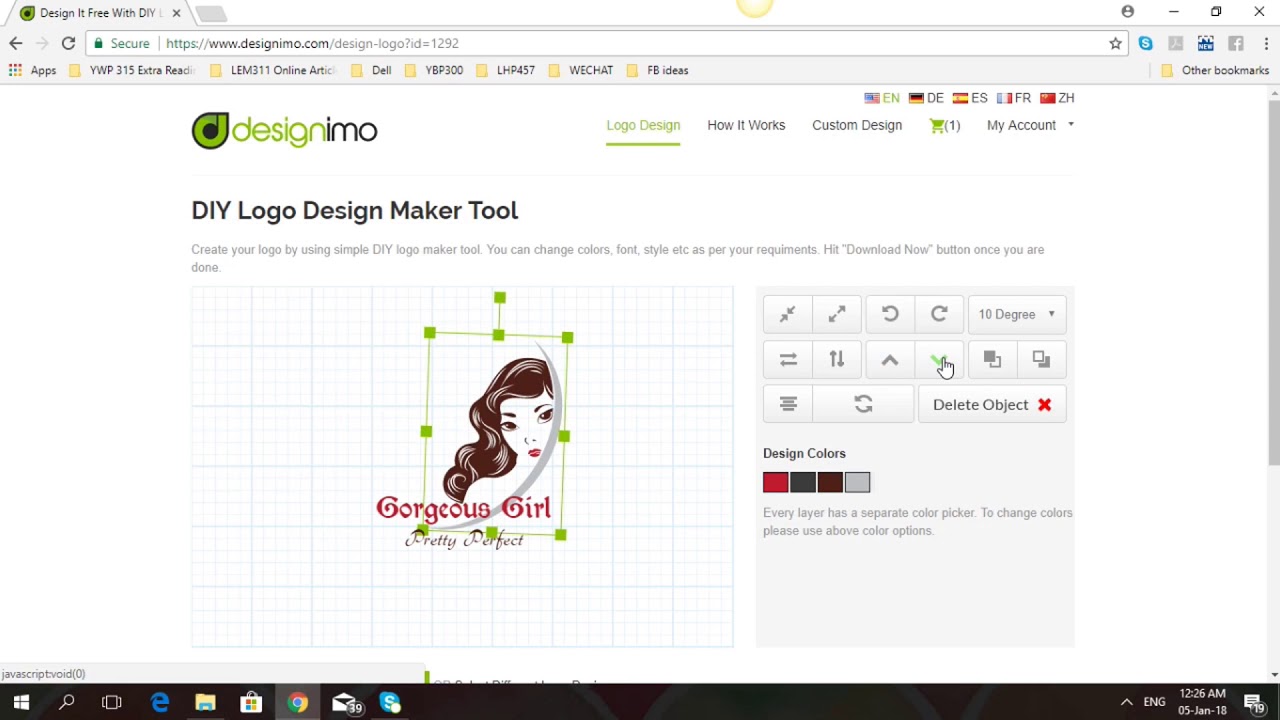1280x720 pixels.
Task: Open Custom Design page
Action: pyautogui.click(x=857, y=125)
